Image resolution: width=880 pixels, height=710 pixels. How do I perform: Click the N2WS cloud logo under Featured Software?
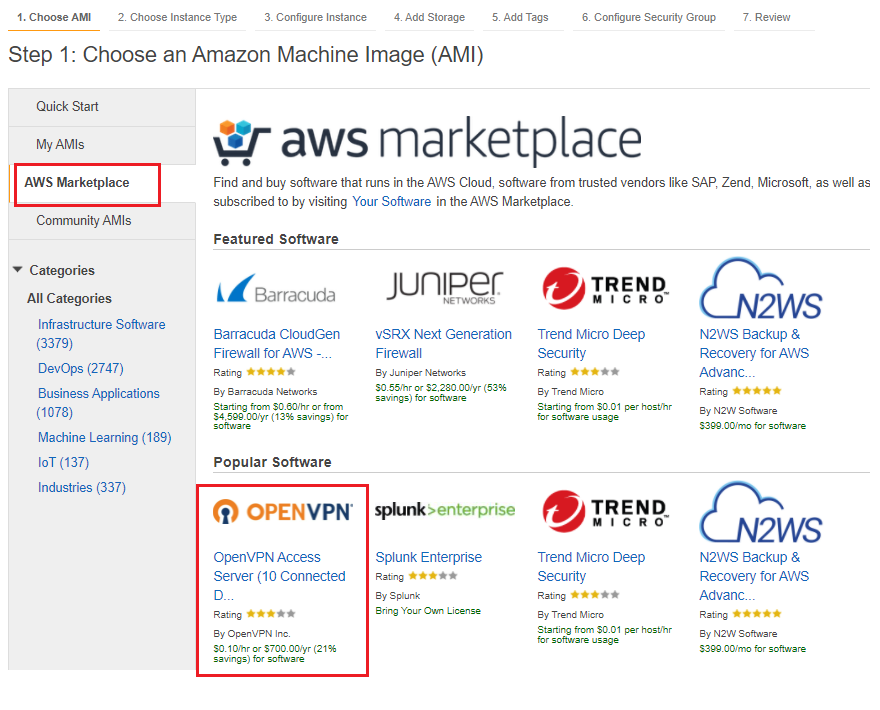coord(760,288)
